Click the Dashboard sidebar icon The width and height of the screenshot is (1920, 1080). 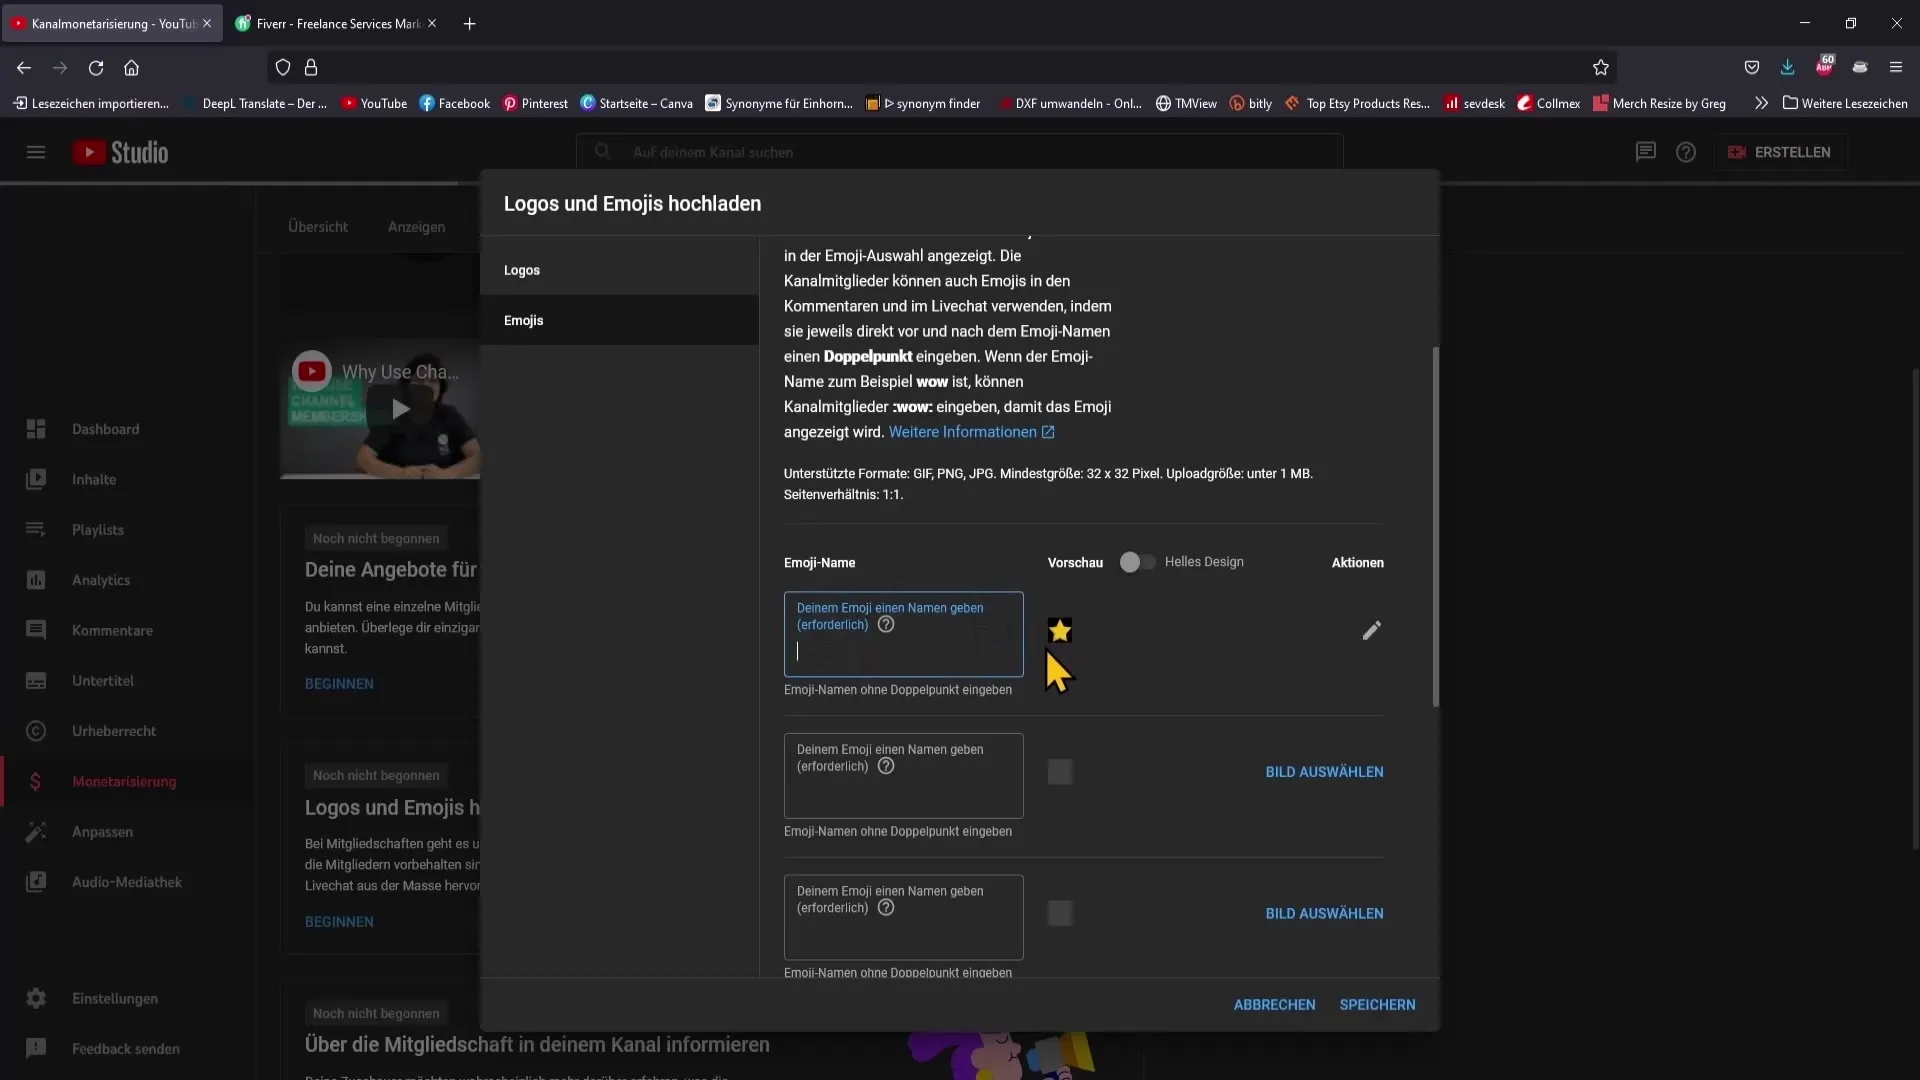[x=36, y=429]
